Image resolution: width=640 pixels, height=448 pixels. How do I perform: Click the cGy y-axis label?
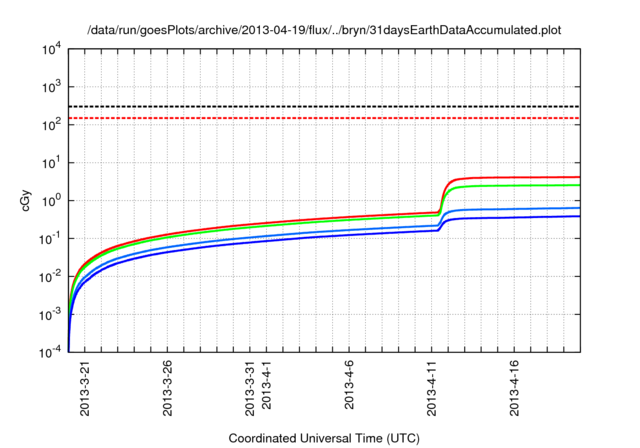coord(26,200)
